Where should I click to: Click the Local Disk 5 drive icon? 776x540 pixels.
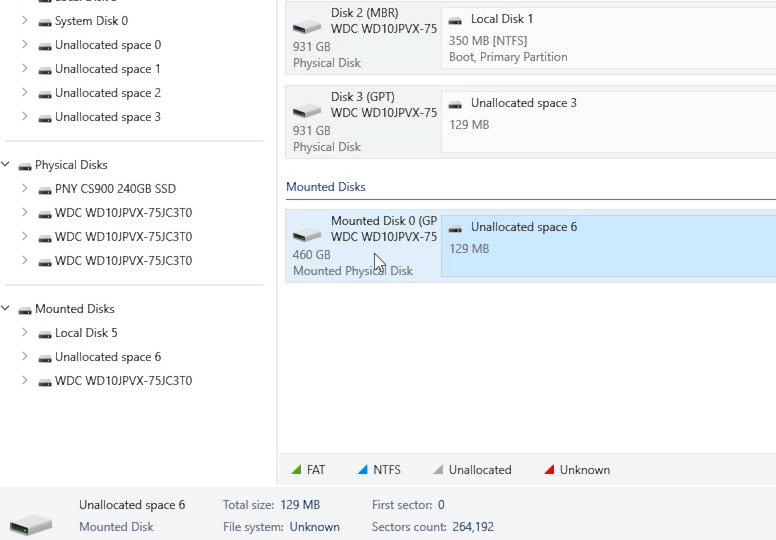[x=45, y=334]
